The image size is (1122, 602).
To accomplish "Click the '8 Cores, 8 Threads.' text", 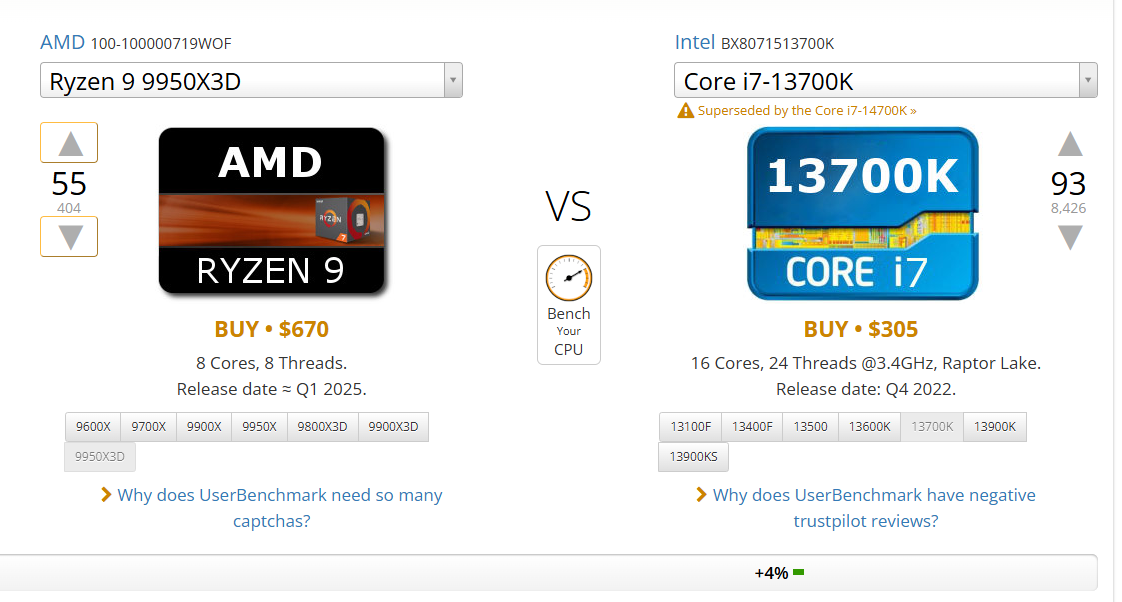I will 272,363.
